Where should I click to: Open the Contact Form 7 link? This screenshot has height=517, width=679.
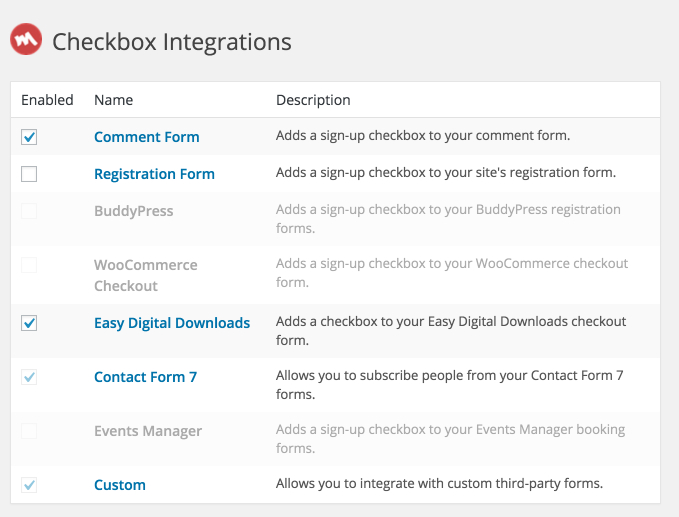pos(146,377)
